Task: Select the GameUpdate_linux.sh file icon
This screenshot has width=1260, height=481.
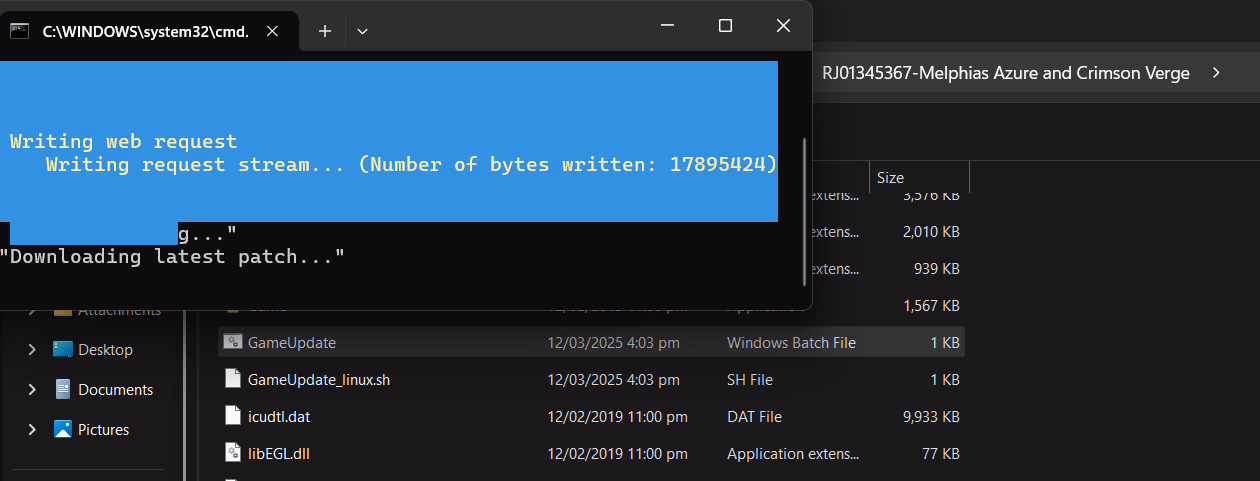Action: (x=233, y=379)
